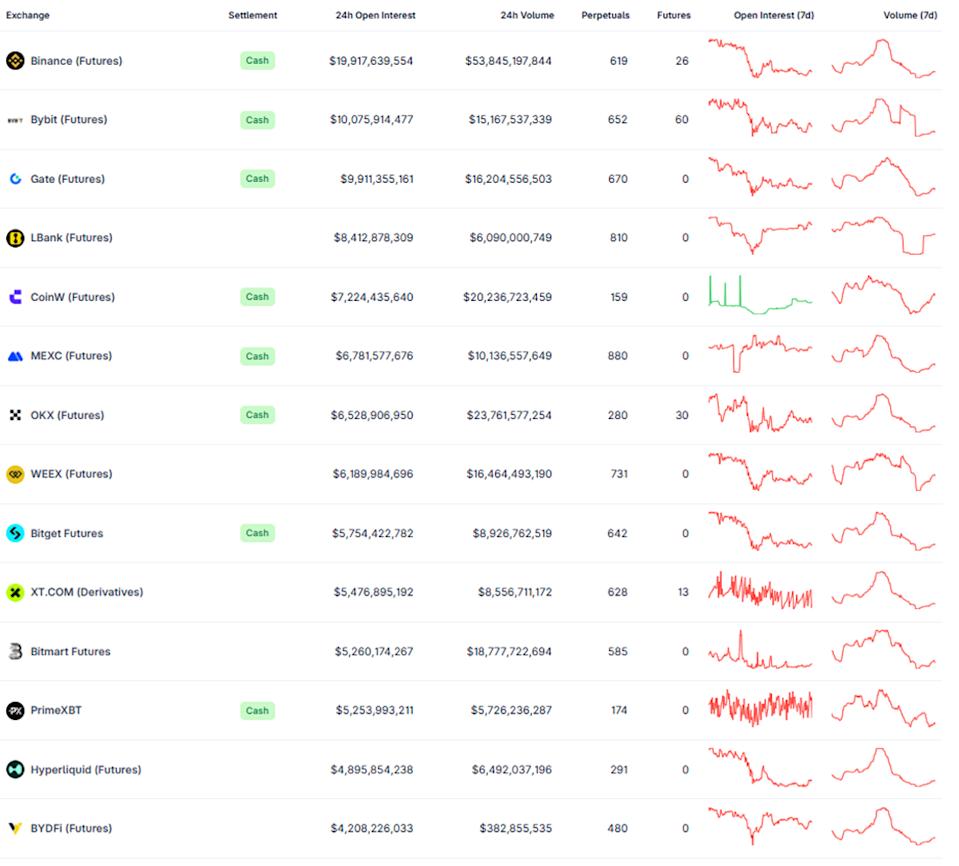Click the Bitget exchange logo icon
This screenshot has width=959, height=866.
(x=15, y=534)
